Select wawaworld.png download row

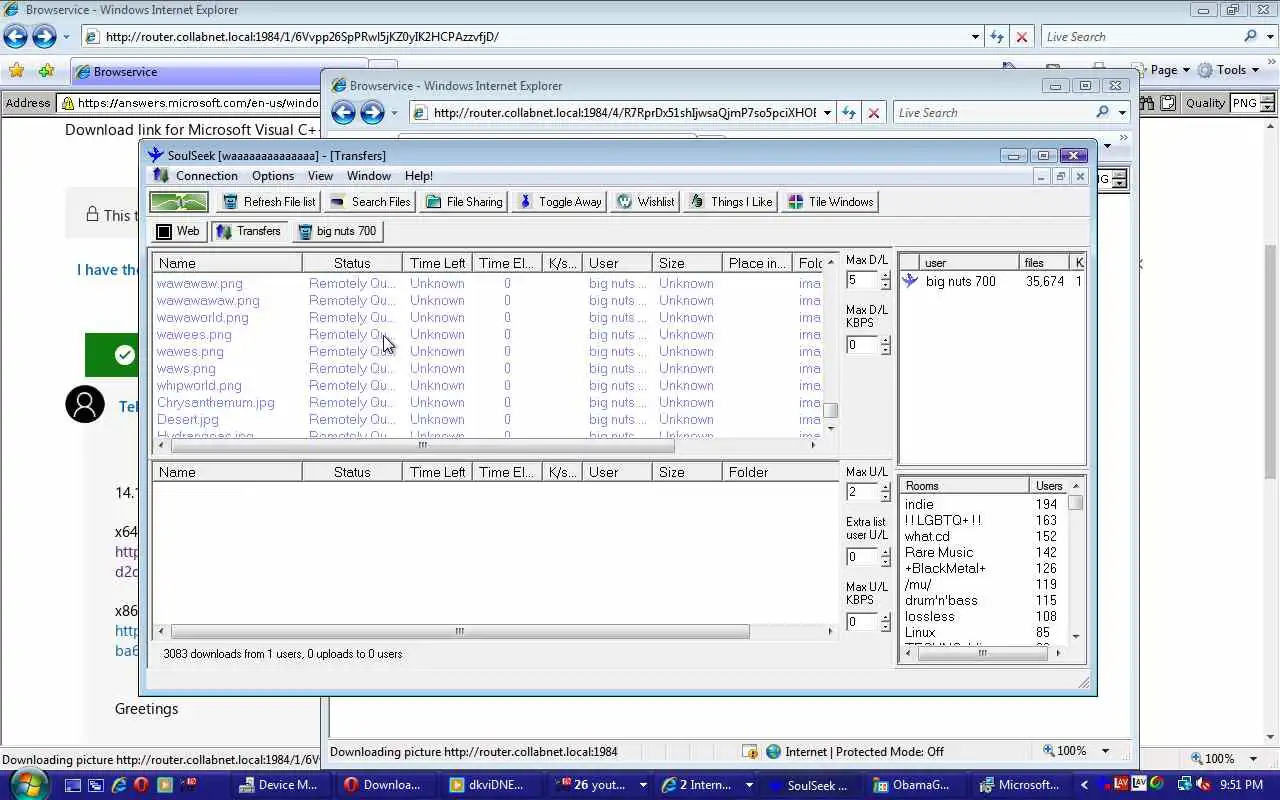point(203,317)
